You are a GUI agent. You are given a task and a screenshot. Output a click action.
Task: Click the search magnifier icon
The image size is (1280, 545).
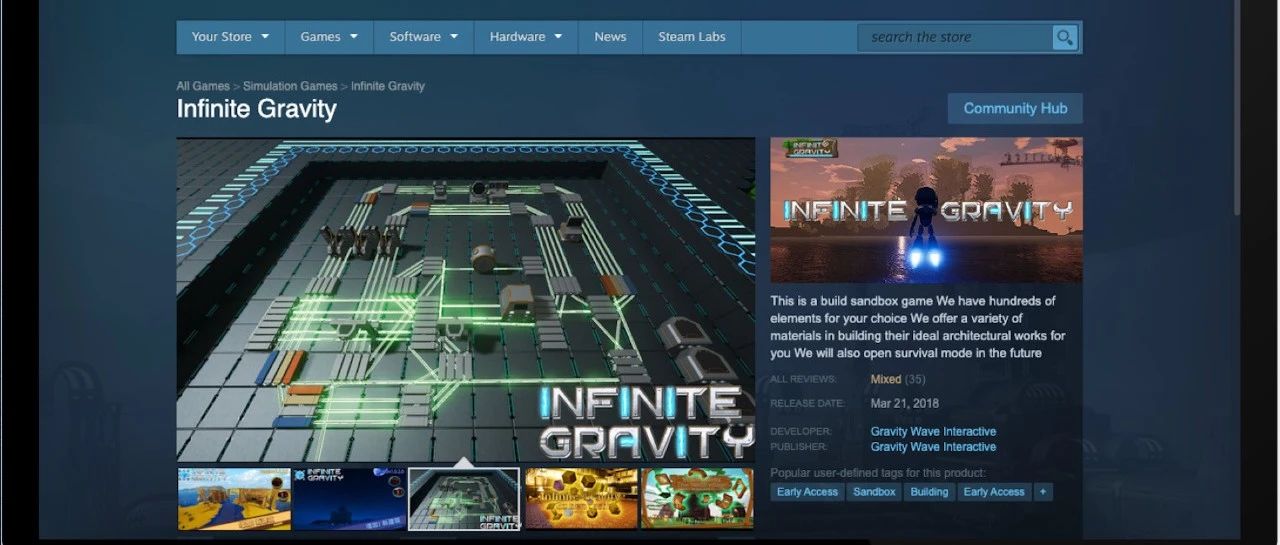point(1065,38)
